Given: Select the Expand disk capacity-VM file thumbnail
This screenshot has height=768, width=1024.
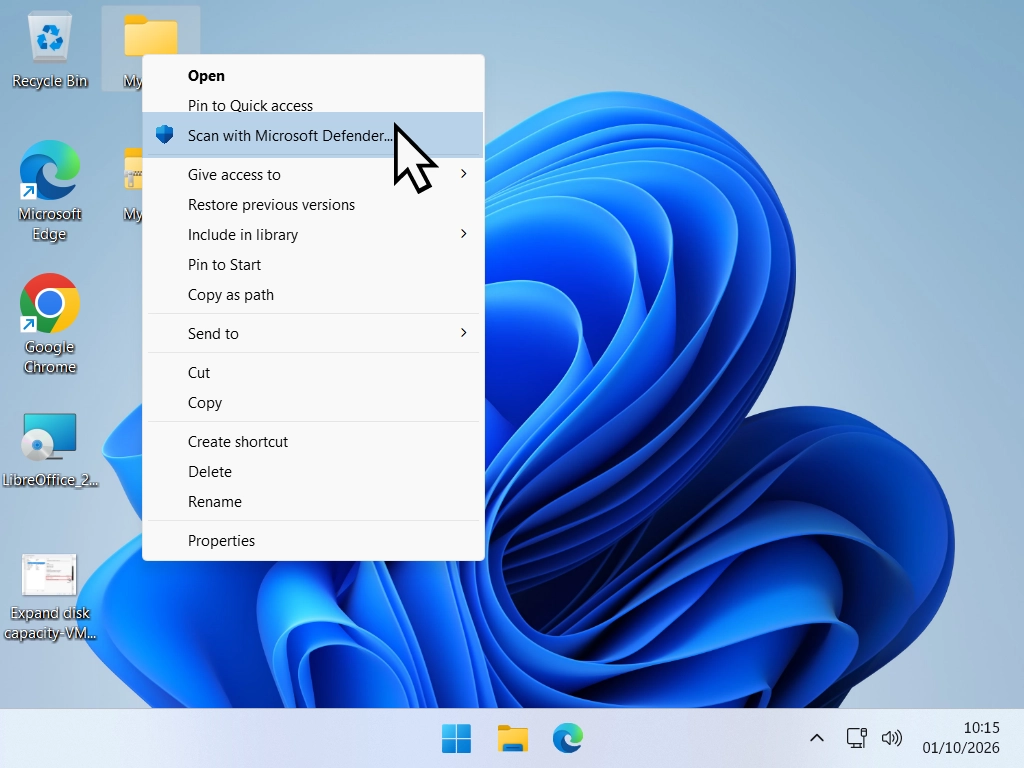Looking at the screenshot, I should [x=50, y=597].
